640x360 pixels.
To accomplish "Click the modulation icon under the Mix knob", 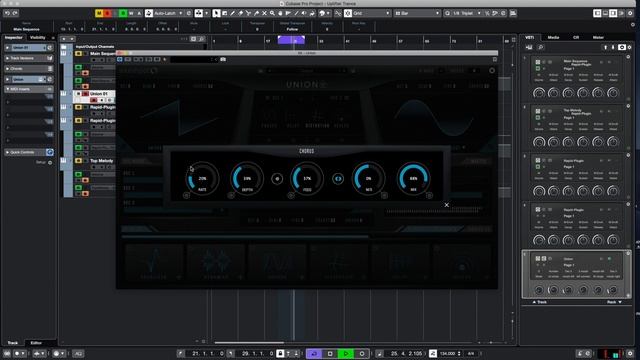I will coord(429,196).
